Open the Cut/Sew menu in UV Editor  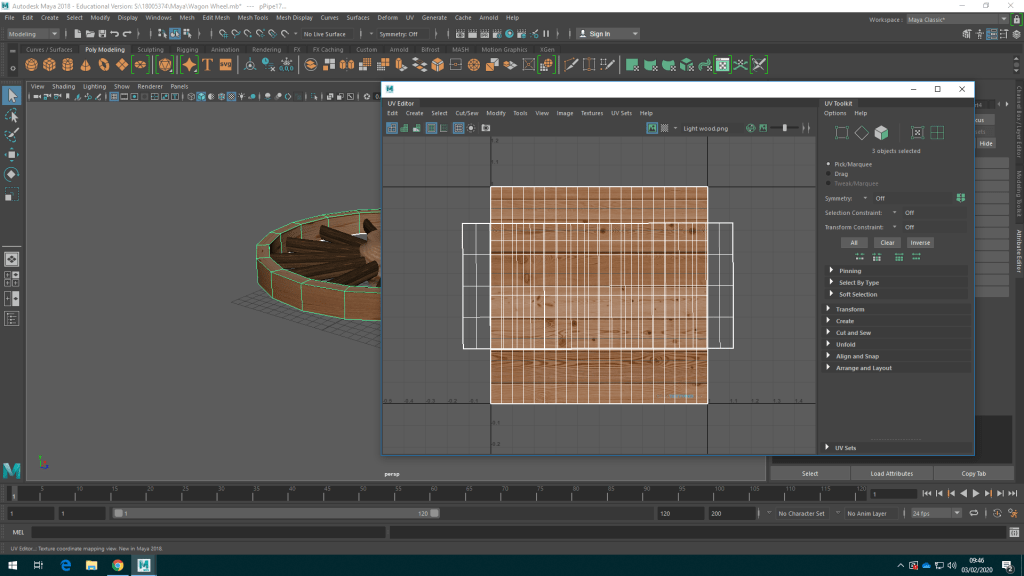point(466,113)
